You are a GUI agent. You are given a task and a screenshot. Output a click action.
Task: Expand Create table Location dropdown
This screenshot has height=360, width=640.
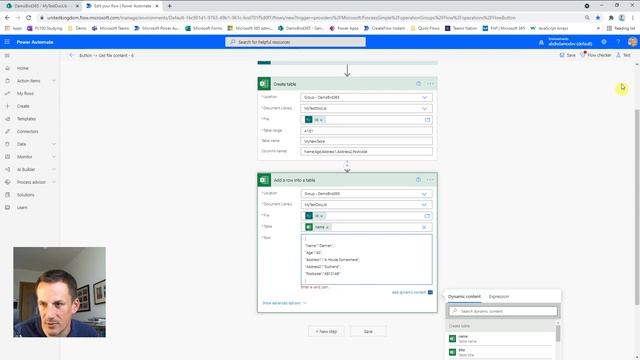pos(424,98)
